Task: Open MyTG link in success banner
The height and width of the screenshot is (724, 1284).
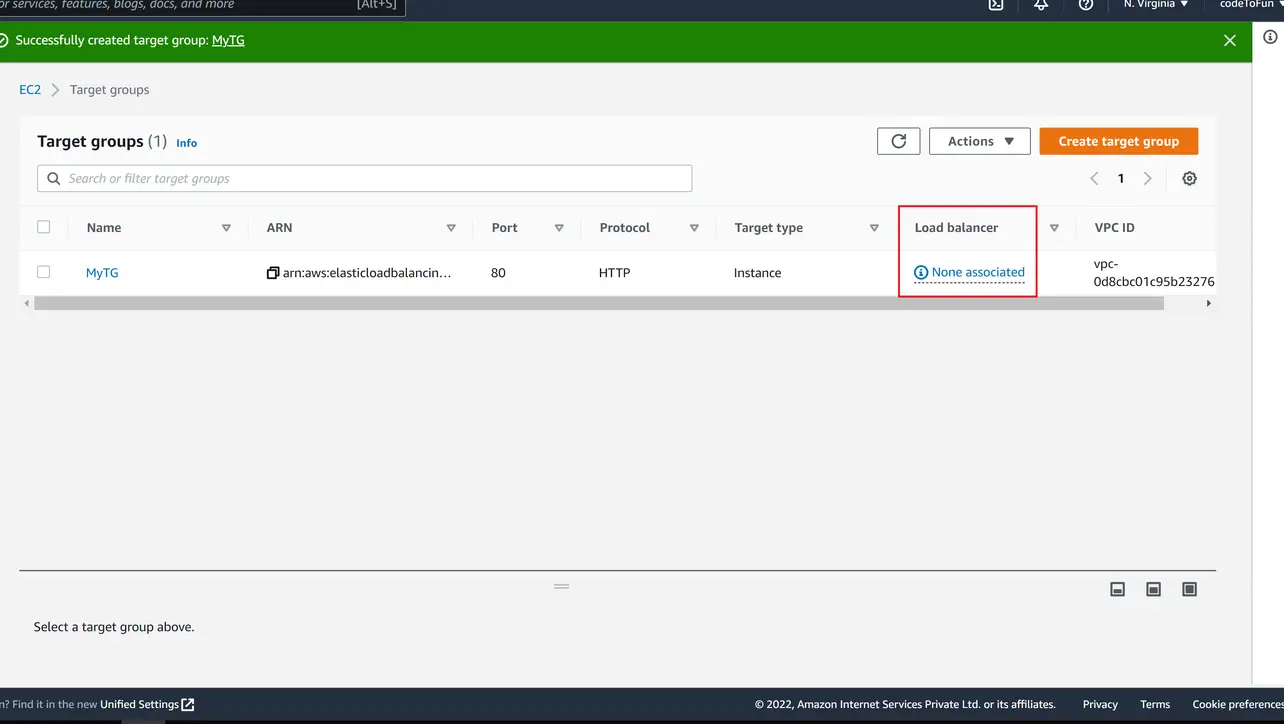Action: pos(228,40)
